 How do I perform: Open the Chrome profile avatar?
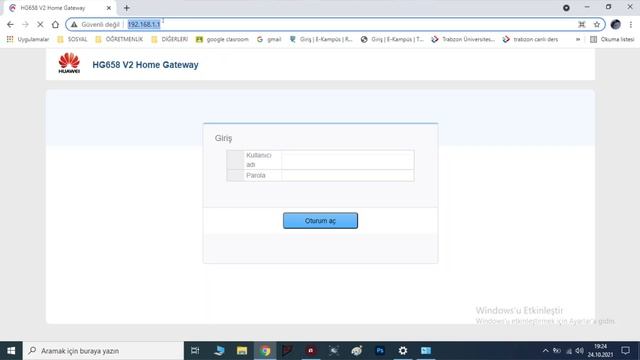coord(616,24)
